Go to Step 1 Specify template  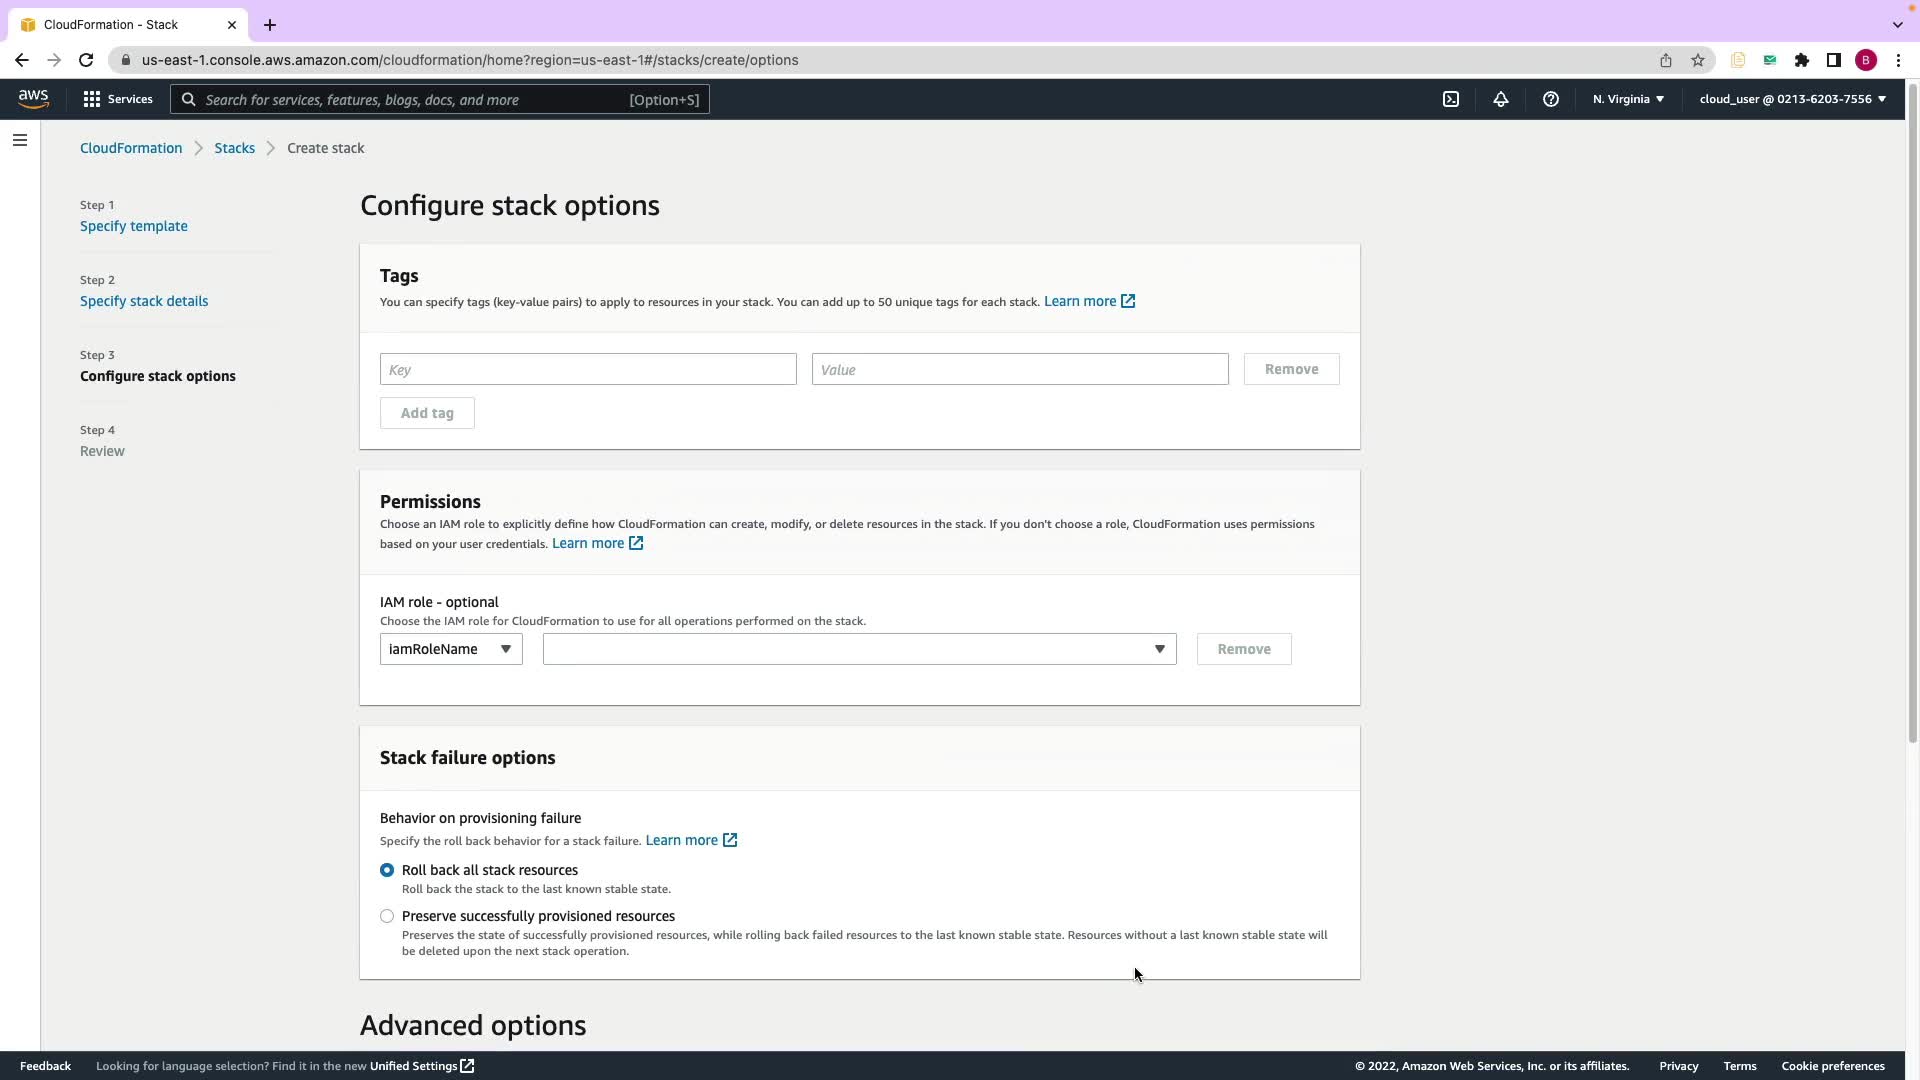coord(134,226)
